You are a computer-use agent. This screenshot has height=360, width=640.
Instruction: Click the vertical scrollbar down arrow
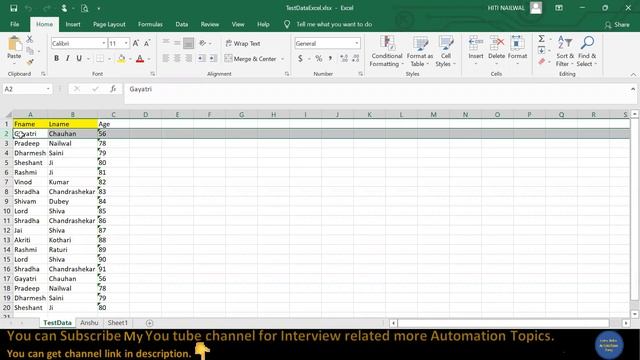pyautogui.click(x=634, y=314)
